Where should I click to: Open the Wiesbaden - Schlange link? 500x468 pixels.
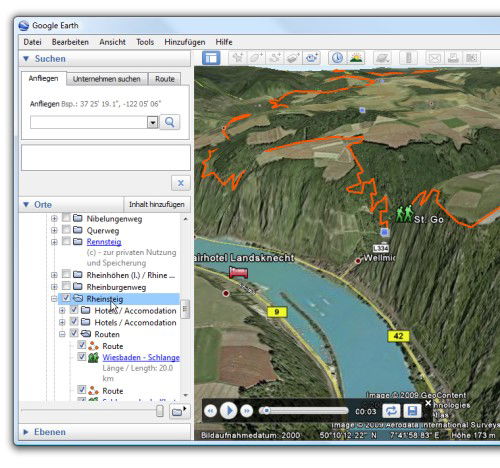(141, 357)
